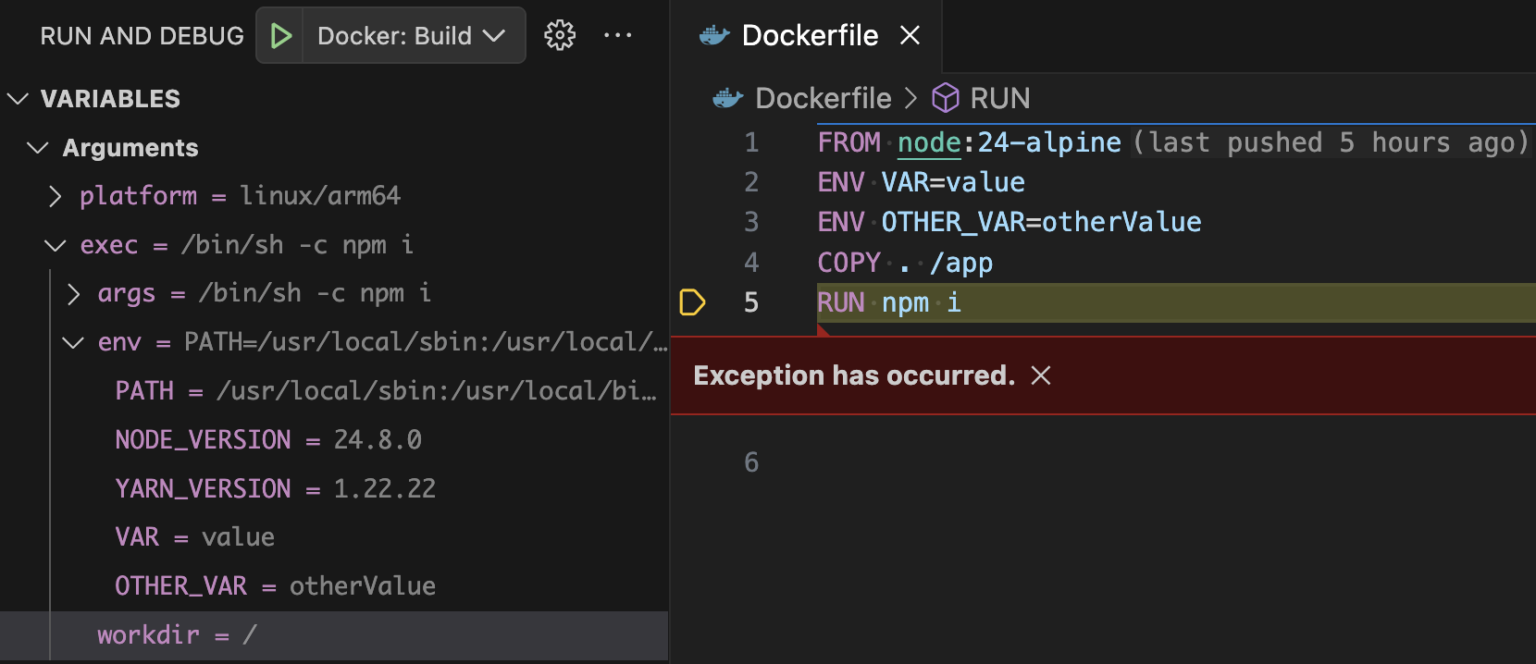Viewport: 1536px width, 664px height.
Task: Switch to the Dockerfile editor tab
Action: pos(810,34)
